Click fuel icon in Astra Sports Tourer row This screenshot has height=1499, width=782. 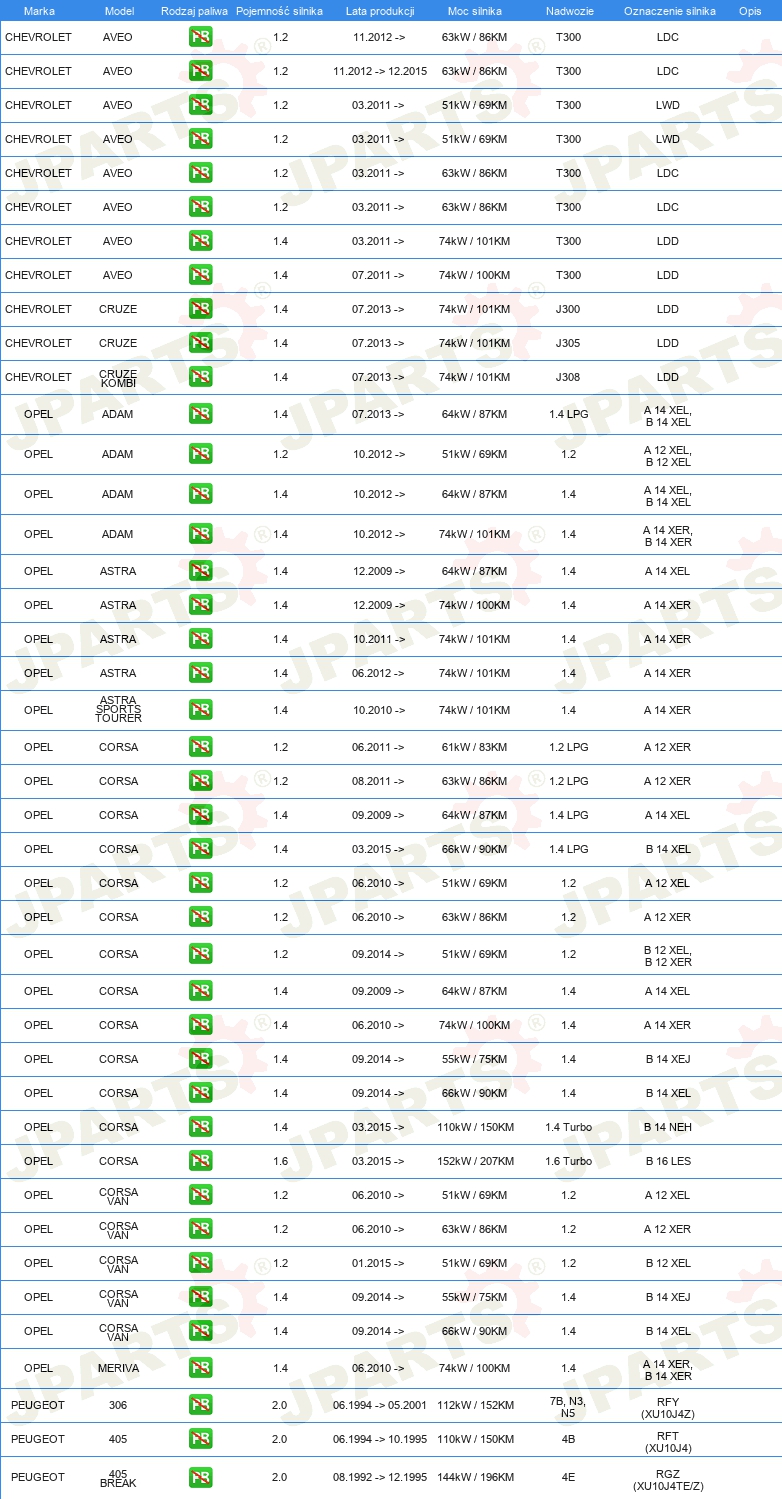pos(200,710)
